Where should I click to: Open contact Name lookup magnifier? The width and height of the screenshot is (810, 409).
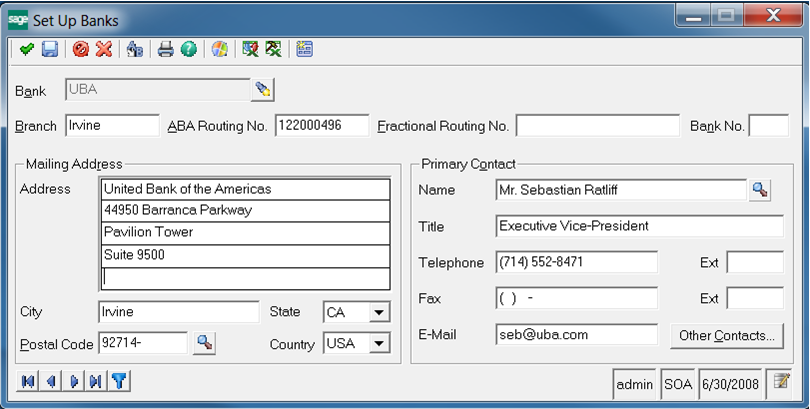pyautogui.click(x=760, y=190)
